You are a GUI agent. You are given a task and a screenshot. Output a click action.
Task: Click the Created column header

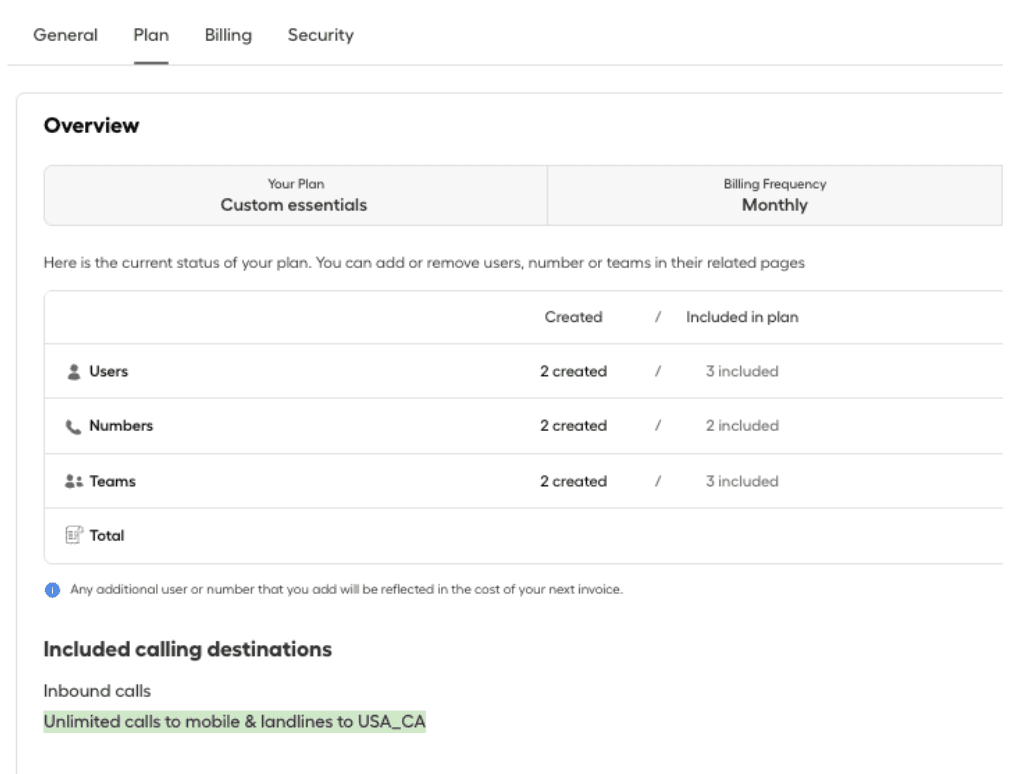573,317
